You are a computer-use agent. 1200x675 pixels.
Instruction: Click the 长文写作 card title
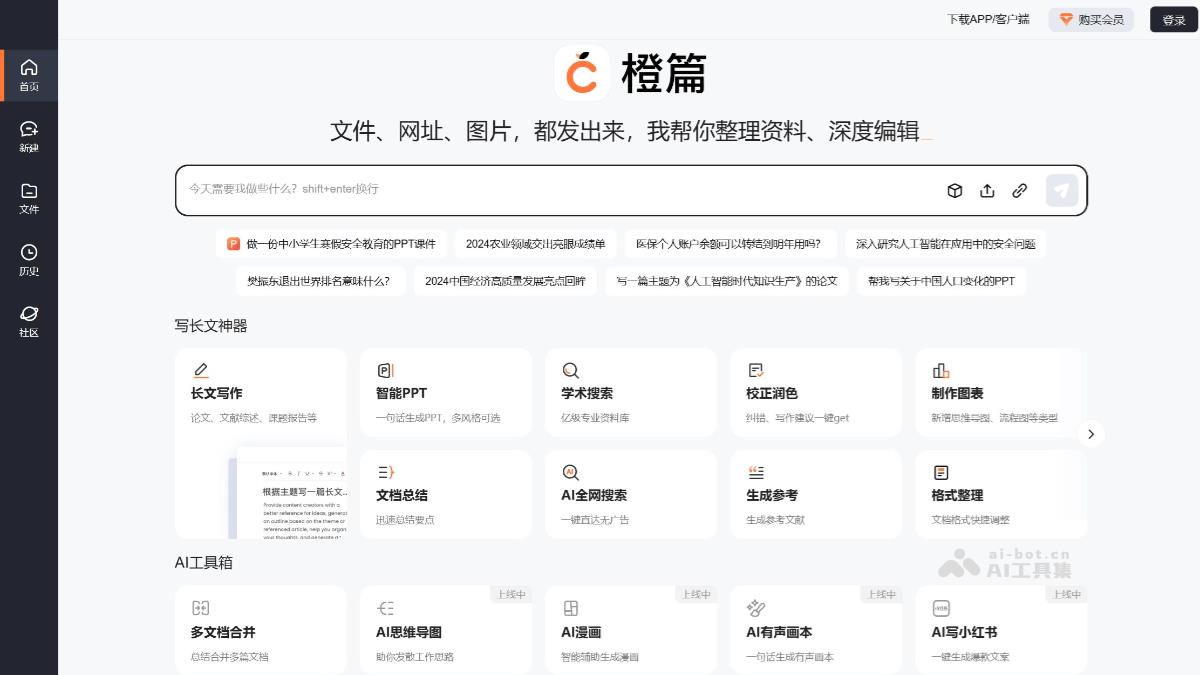click(216, 394)
